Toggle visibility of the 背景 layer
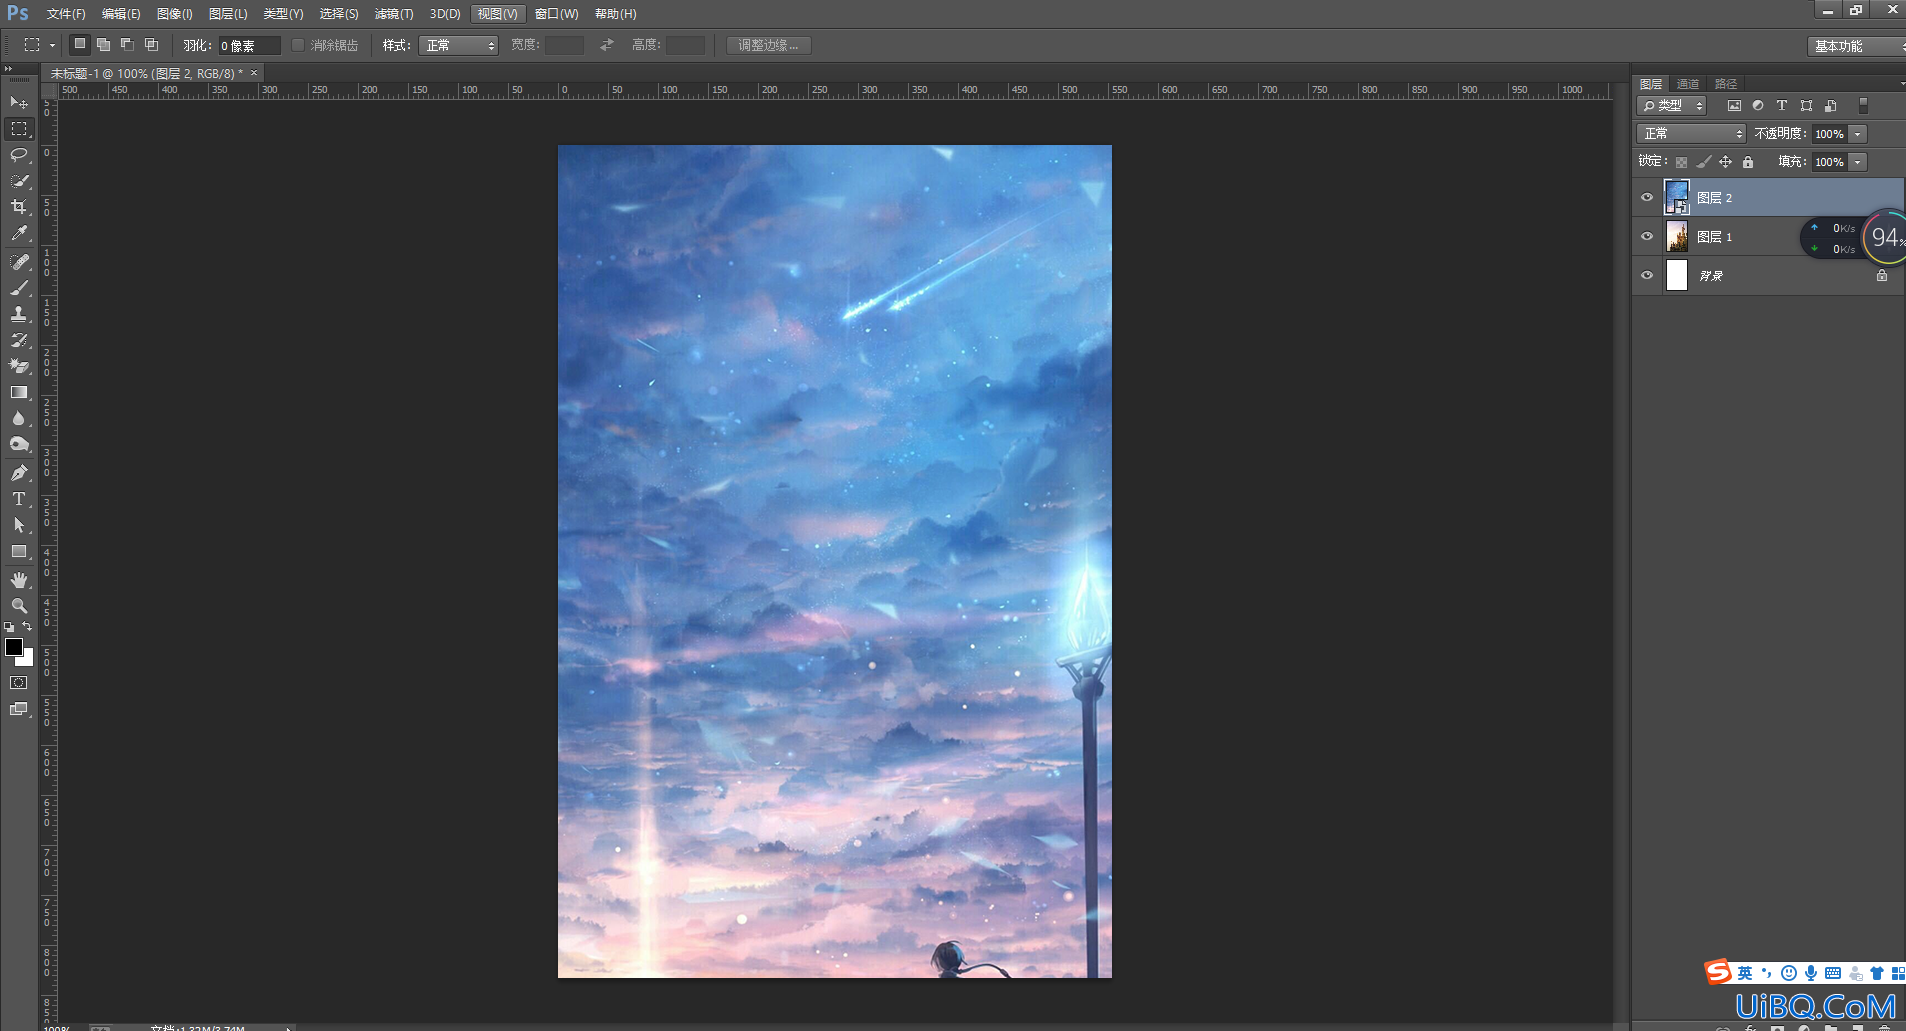This screenshot has width=1906, height=1031. point(1647,276)
